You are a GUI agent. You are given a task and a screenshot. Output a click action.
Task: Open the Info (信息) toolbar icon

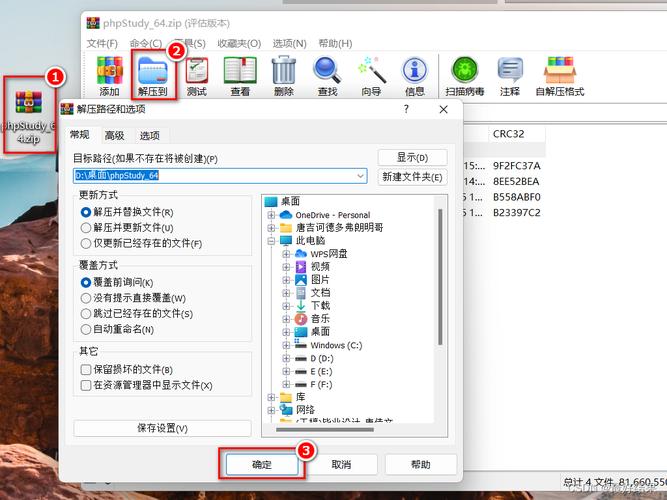[415, 76]
